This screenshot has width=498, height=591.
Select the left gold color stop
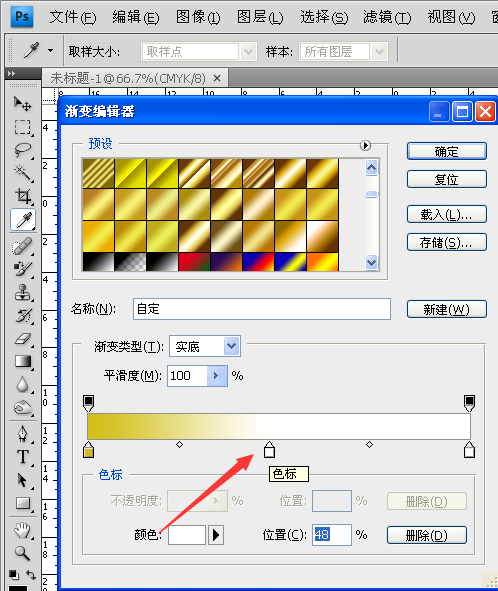coord(88,450)
